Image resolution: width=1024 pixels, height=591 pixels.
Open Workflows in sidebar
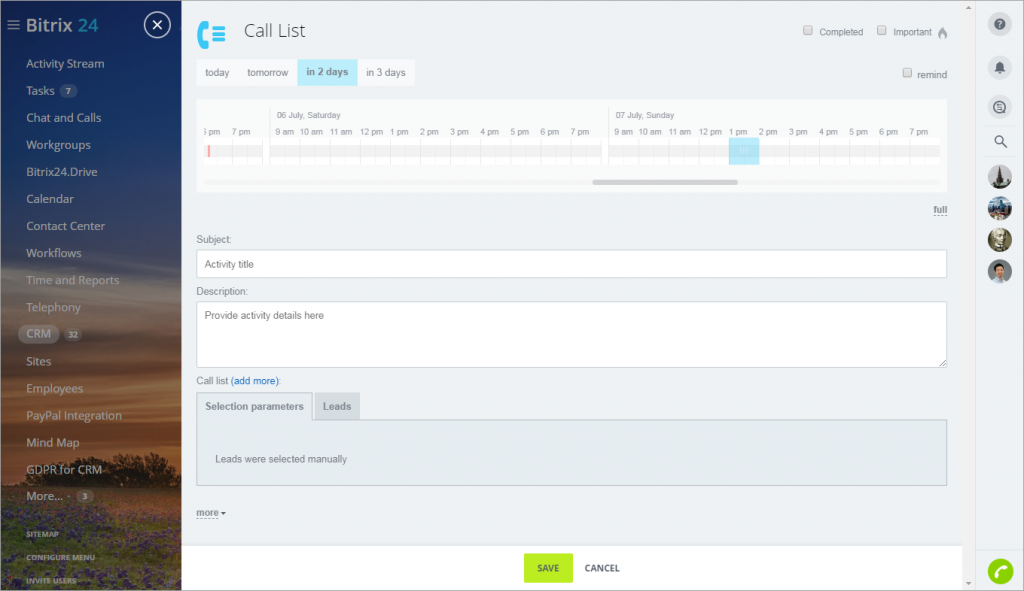[54, 253]
